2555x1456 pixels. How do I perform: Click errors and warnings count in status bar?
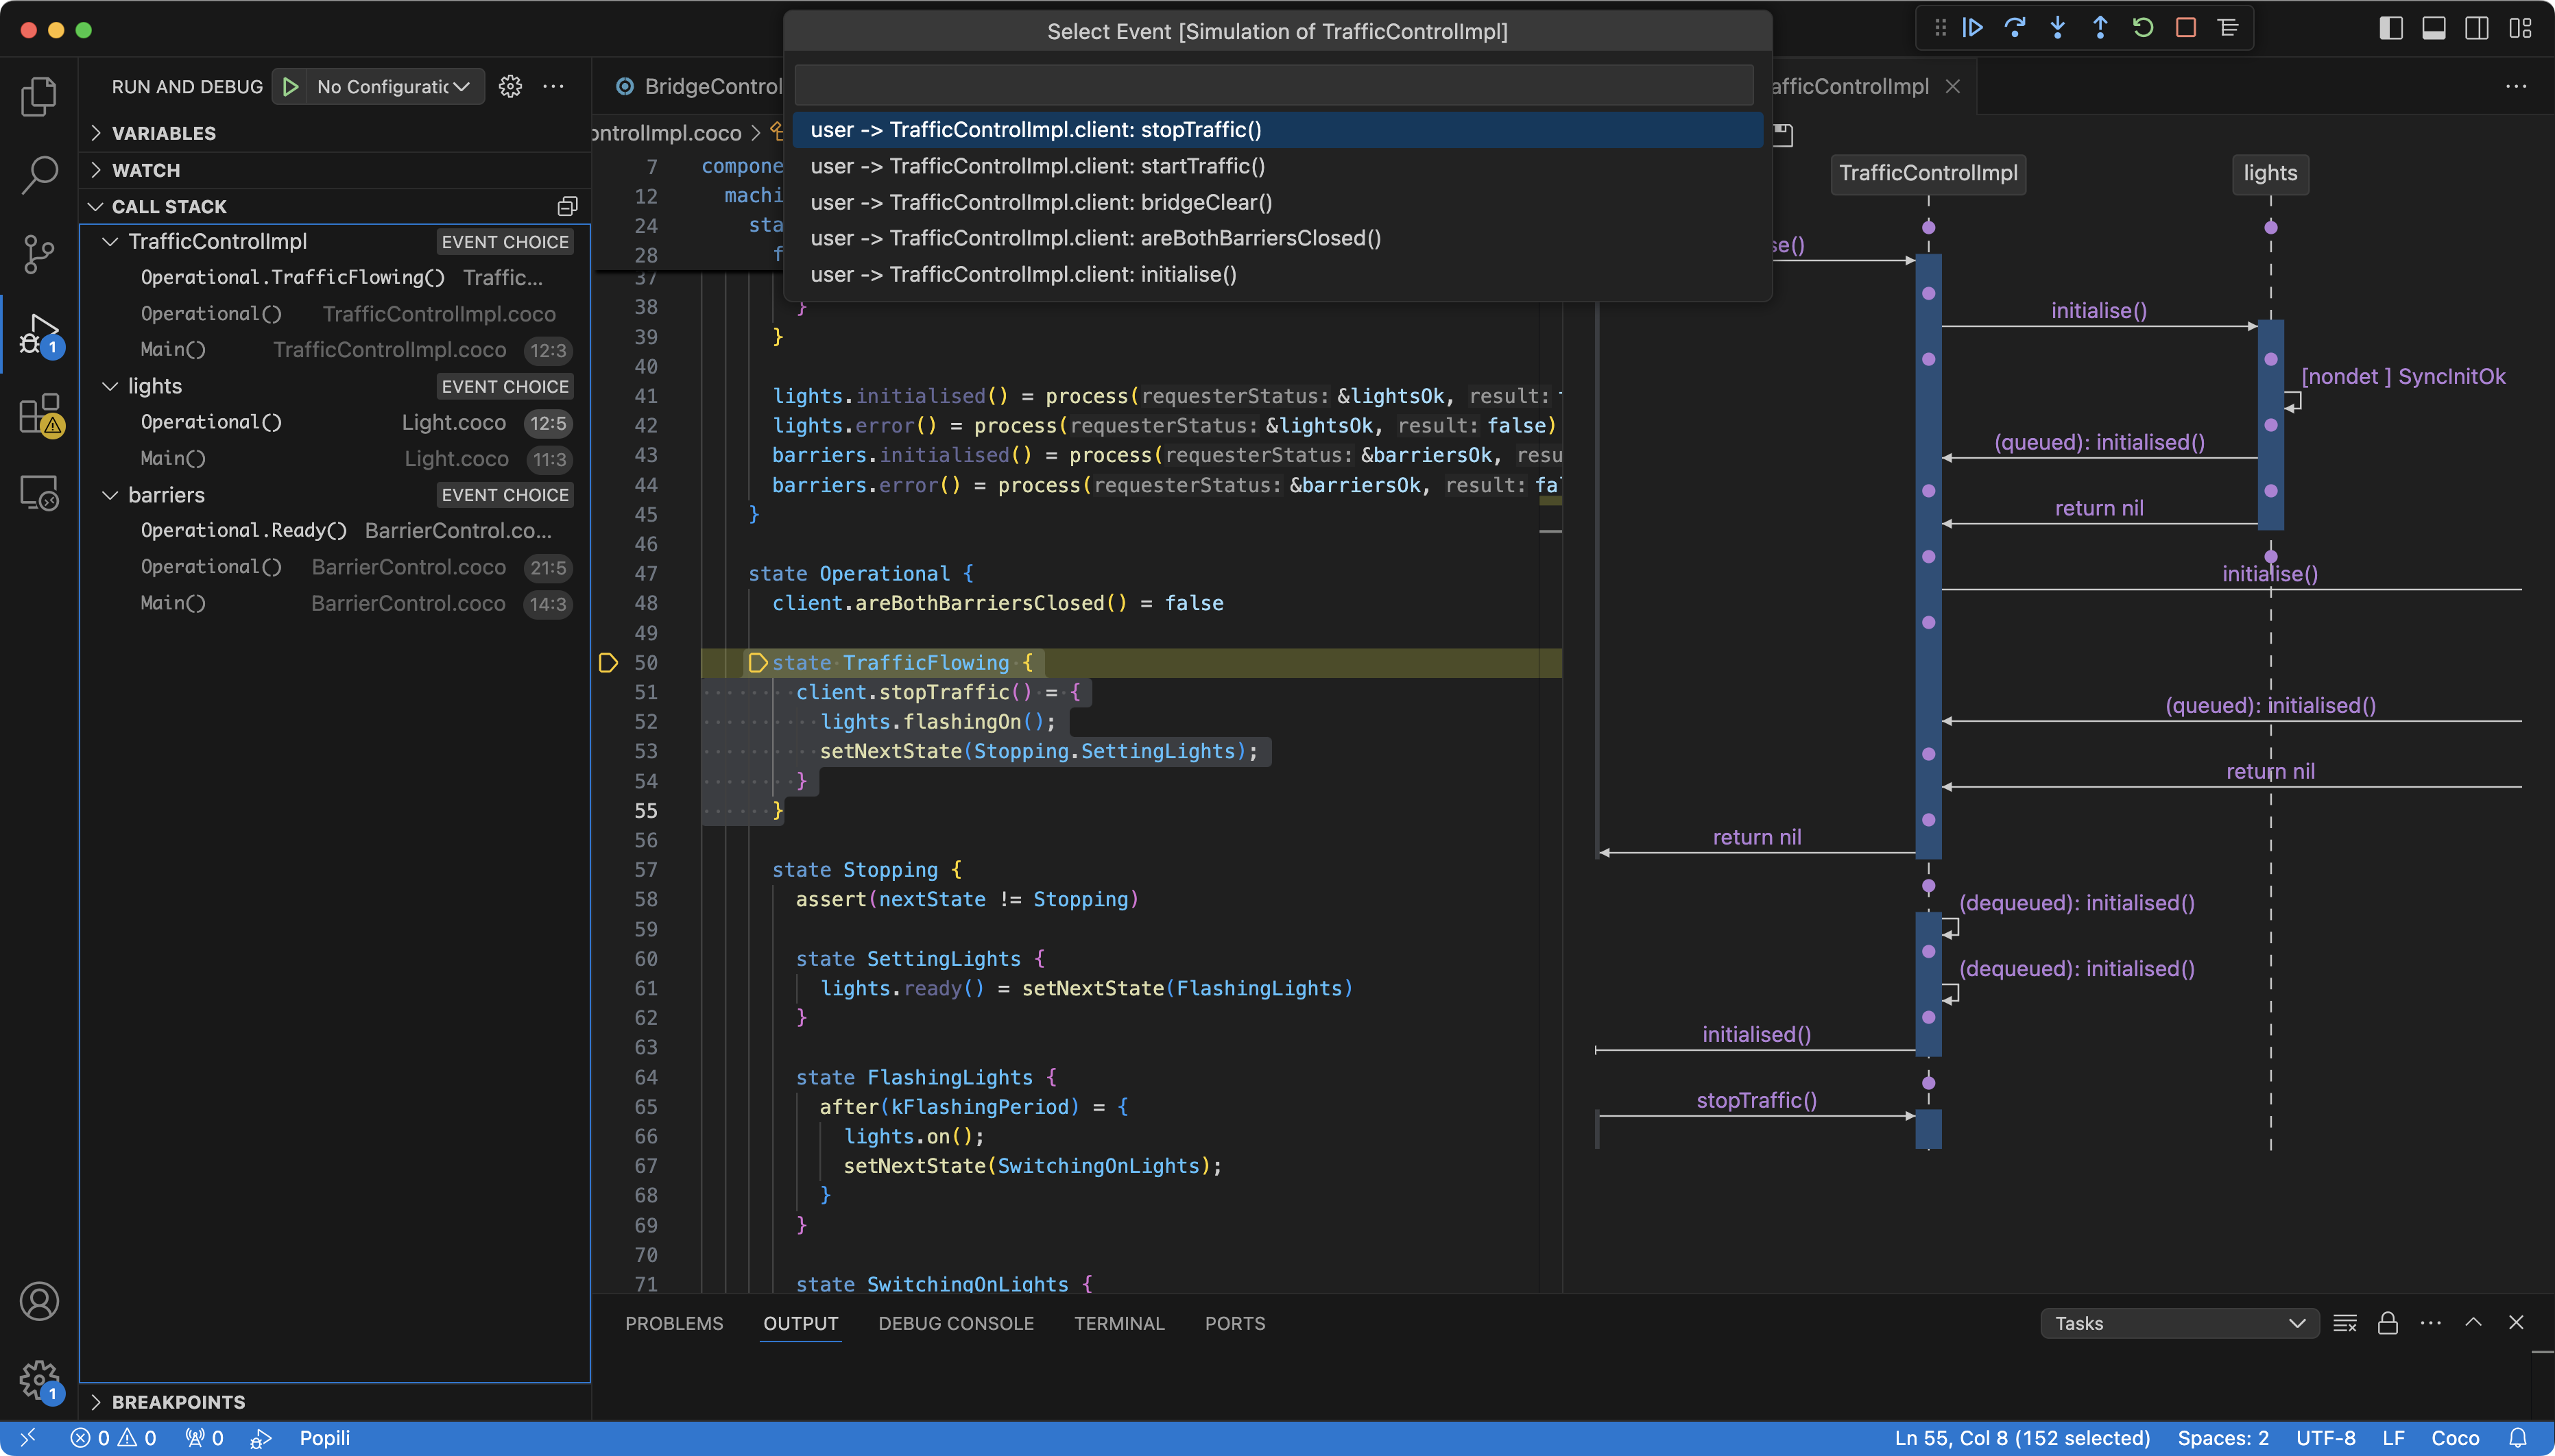point(113,1438)
